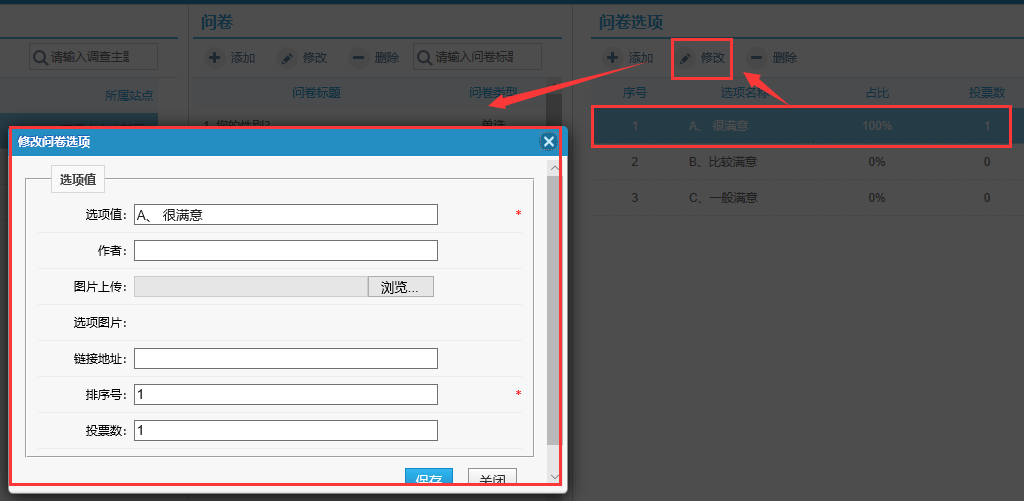Click the minus 删除 icon in 问卷选项 panel
Viewport: 1024px width, 501px height.
pos(756,57)
